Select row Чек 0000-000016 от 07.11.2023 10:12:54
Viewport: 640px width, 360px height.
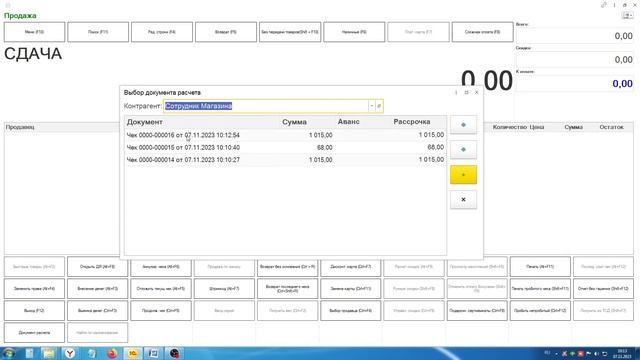[x=285, y=135]
